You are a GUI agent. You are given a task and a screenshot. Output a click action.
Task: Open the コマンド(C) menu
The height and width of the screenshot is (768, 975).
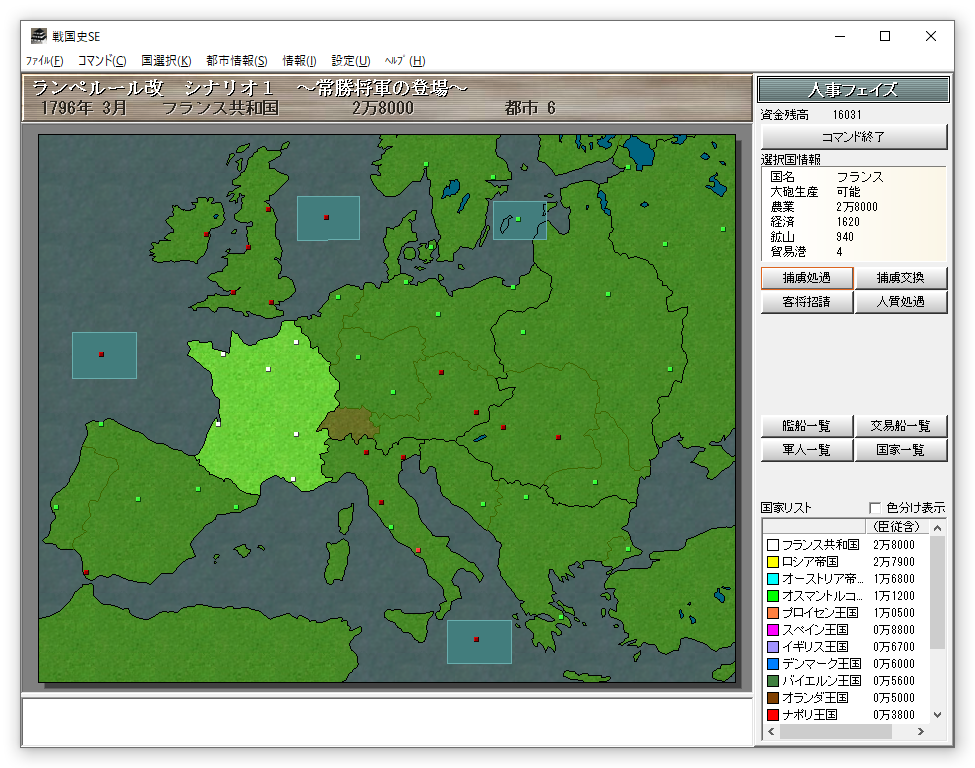pyautogui.click(x=102, y=61)
